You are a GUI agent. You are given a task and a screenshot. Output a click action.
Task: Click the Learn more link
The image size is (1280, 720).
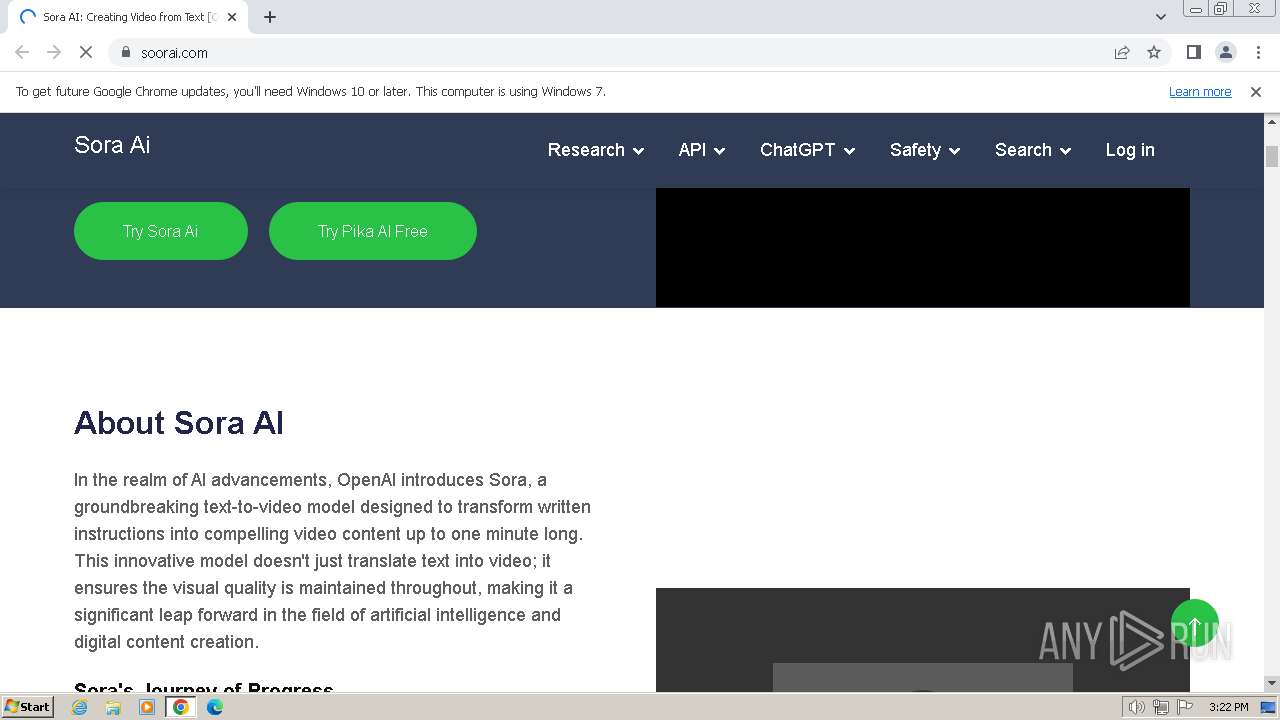pyautogui.click(x=1200, y=91)
